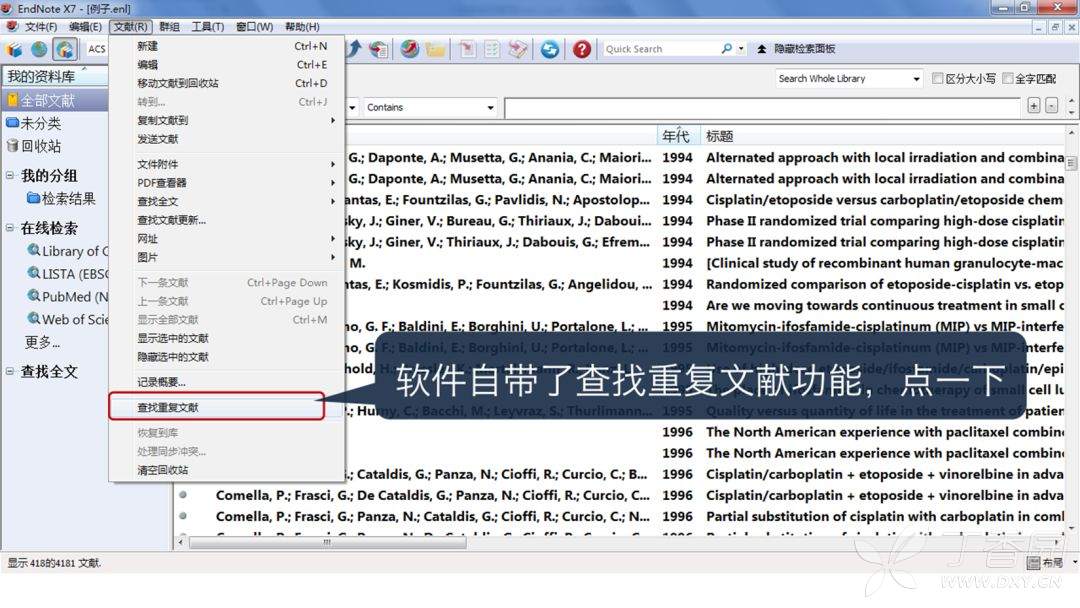Image resolution: width=1080 pixels, height=608 pixels.
Task: Click the page with red arrow toolbar icon
Action: pos(467,49)
